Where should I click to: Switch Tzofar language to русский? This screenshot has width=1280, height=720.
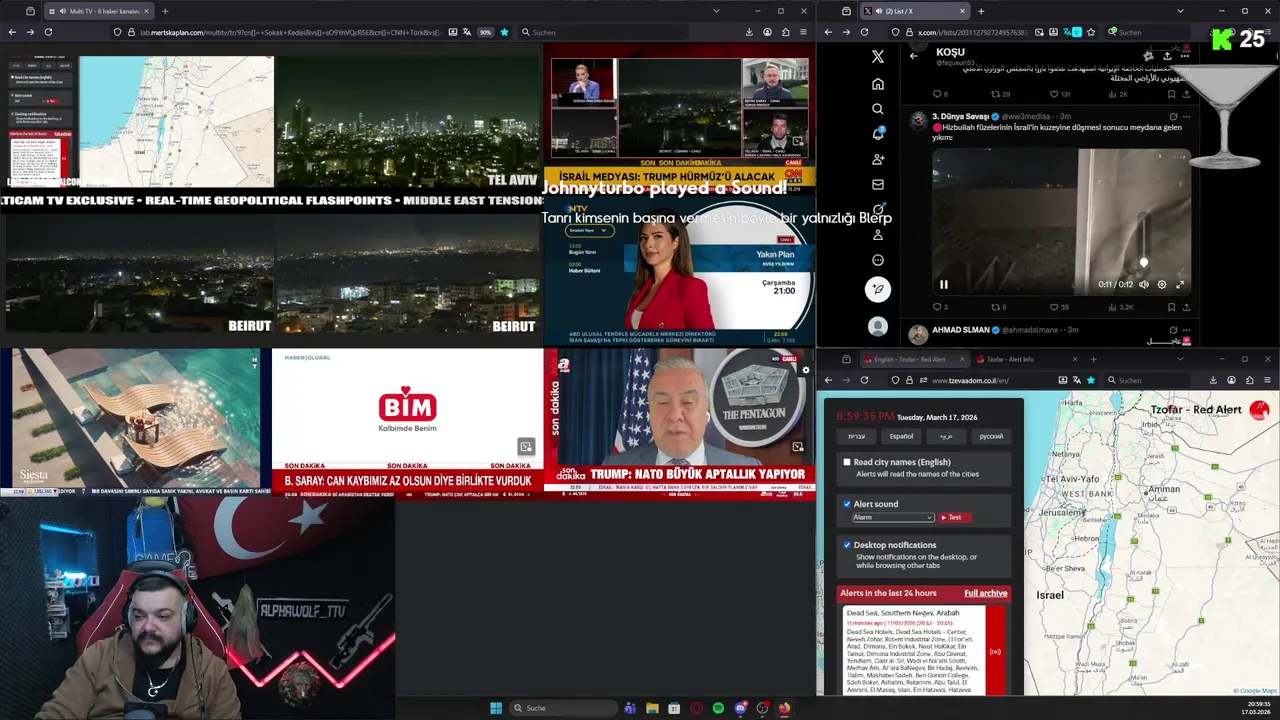[990, 436]
